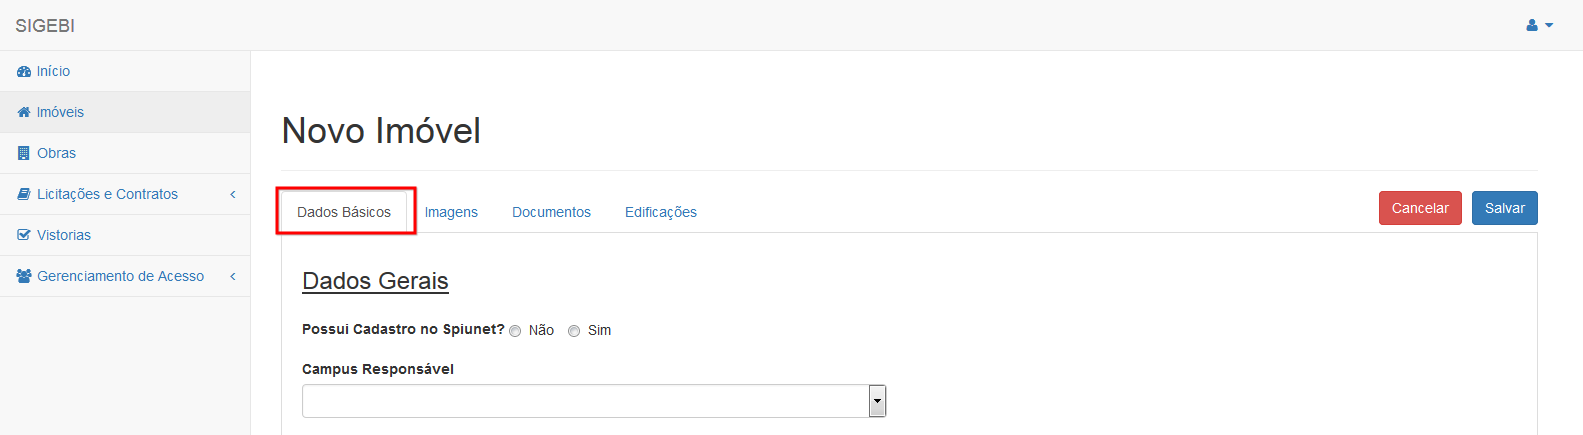Select the Não radio option for Spiunet

[515, 331]
